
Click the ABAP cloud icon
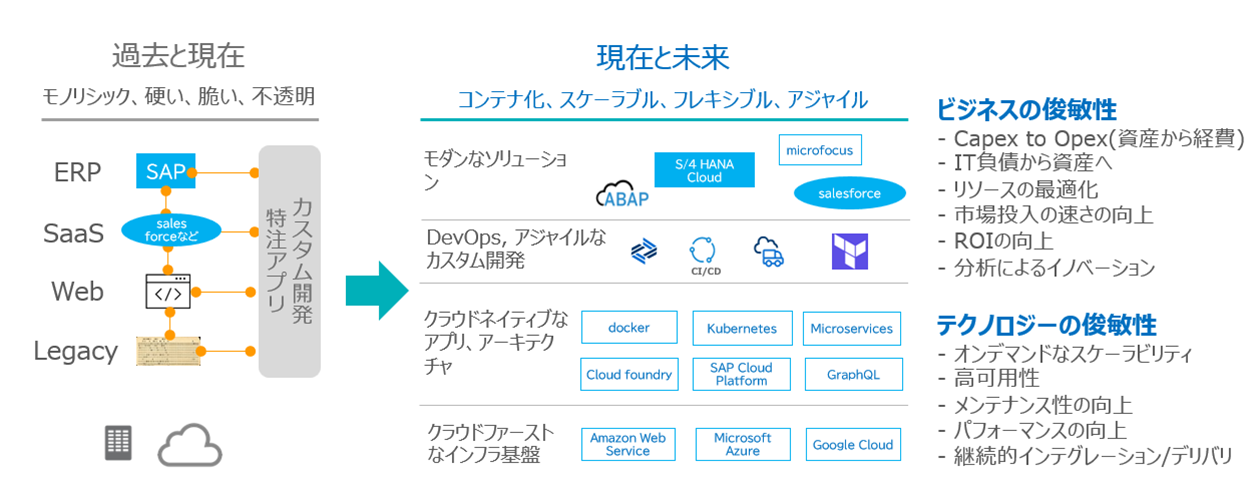[622, 194]
